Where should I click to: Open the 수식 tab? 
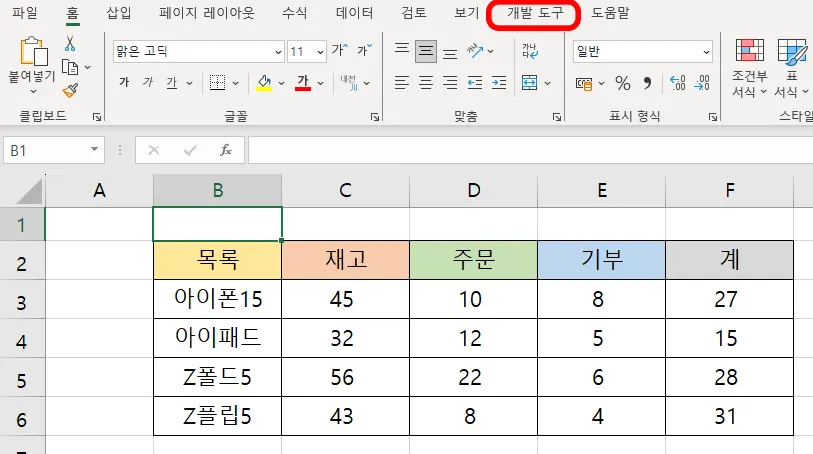click(x=295, y=12)
